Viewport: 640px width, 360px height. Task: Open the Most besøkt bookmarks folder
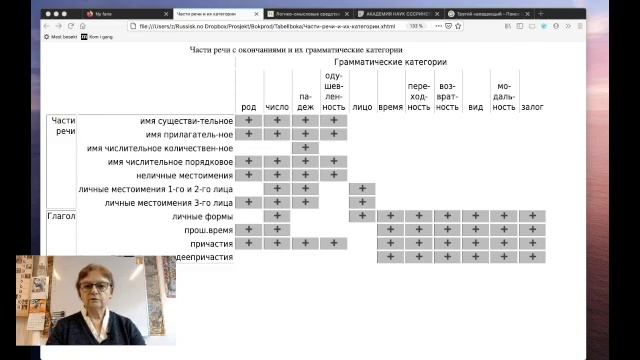coord(60,37)
